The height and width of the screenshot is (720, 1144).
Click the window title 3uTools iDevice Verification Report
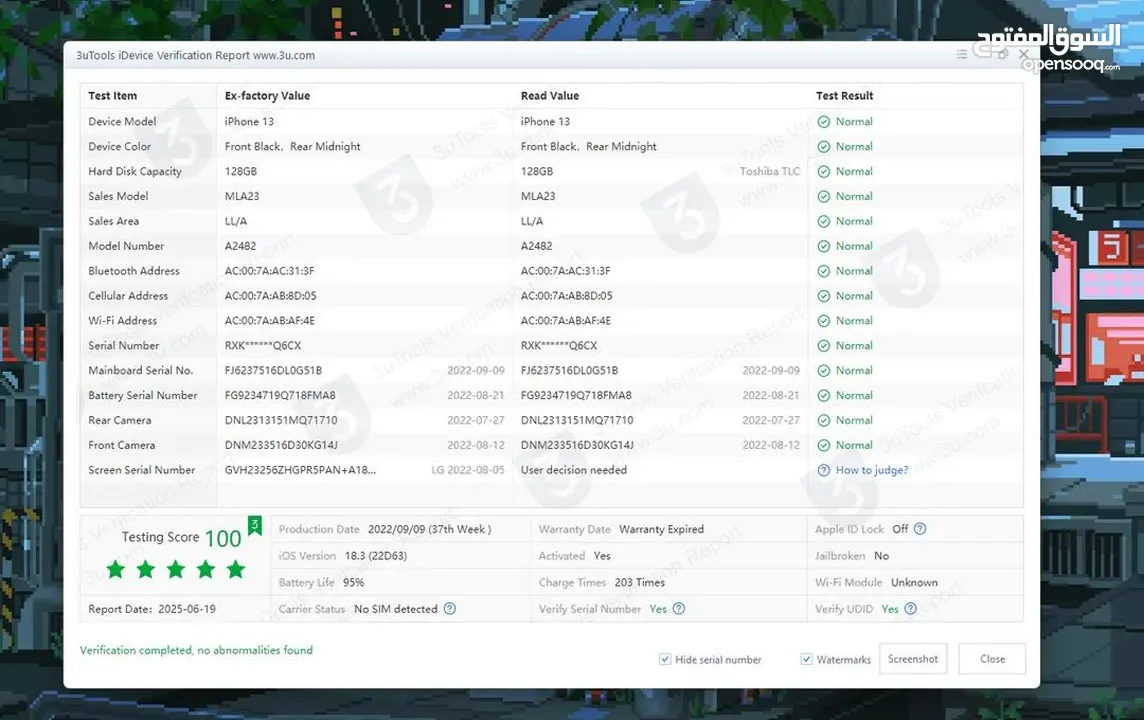196,55
